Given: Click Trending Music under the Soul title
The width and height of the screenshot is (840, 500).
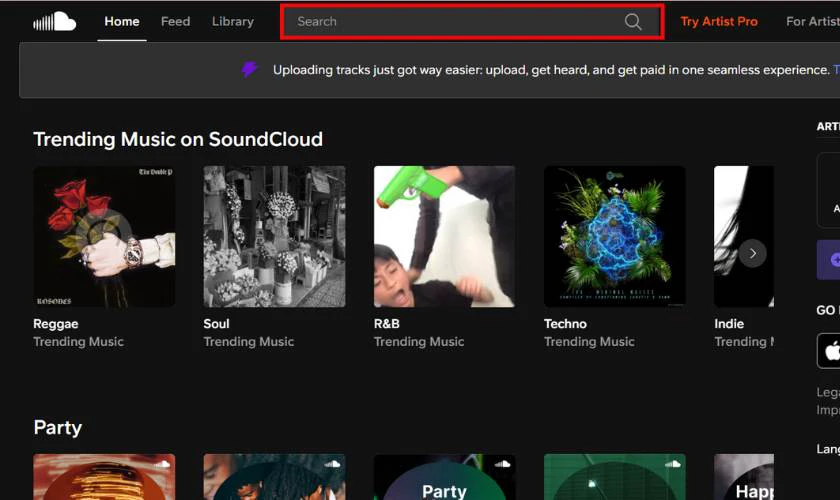Looking at the screenshot, I should point(249,341).
